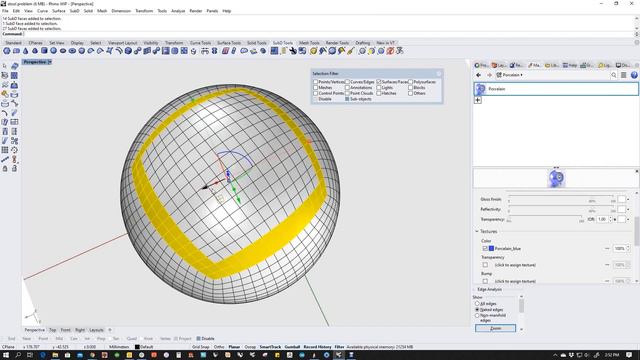
Task: Click Bump's click to assign texture link
Action: pyautogui.click(x=515, y=281)
